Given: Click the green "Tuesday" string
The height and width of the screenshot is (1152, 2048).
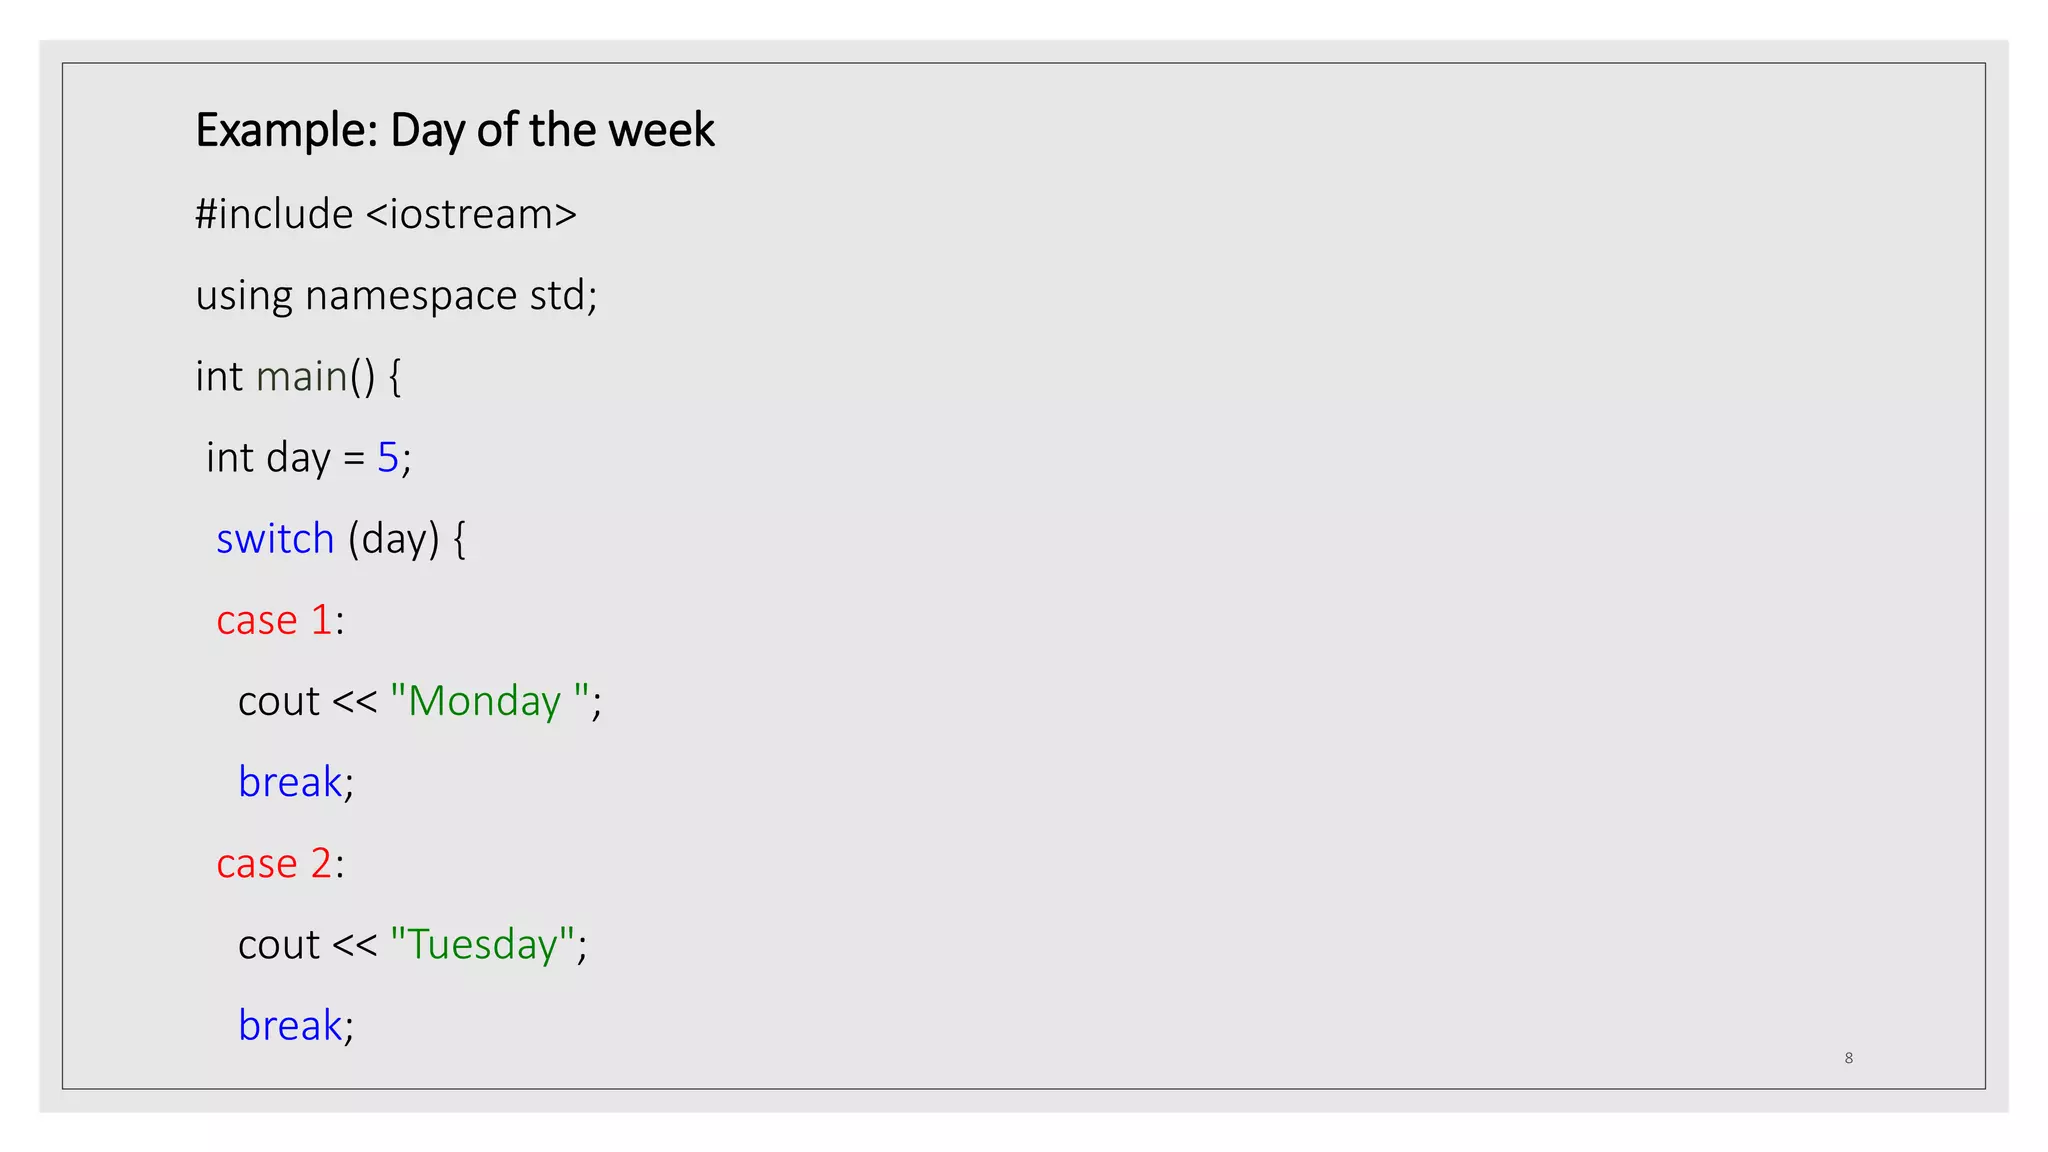Looking at the screenshot, I should pos(482,943).
